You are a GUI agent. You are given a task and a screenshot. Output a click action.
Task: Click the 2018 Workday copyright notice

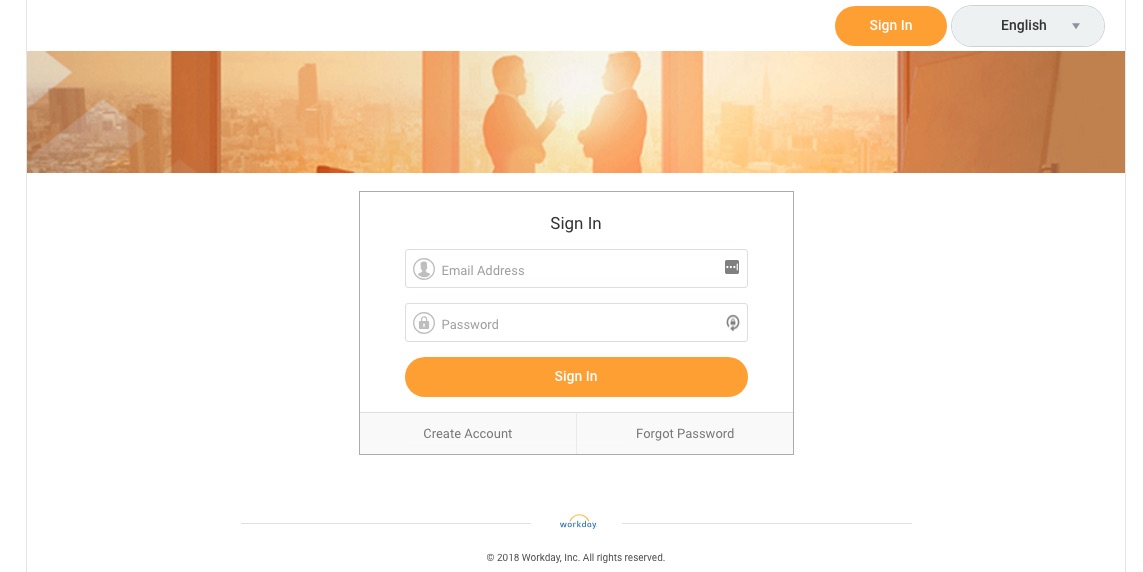point(575,557)
